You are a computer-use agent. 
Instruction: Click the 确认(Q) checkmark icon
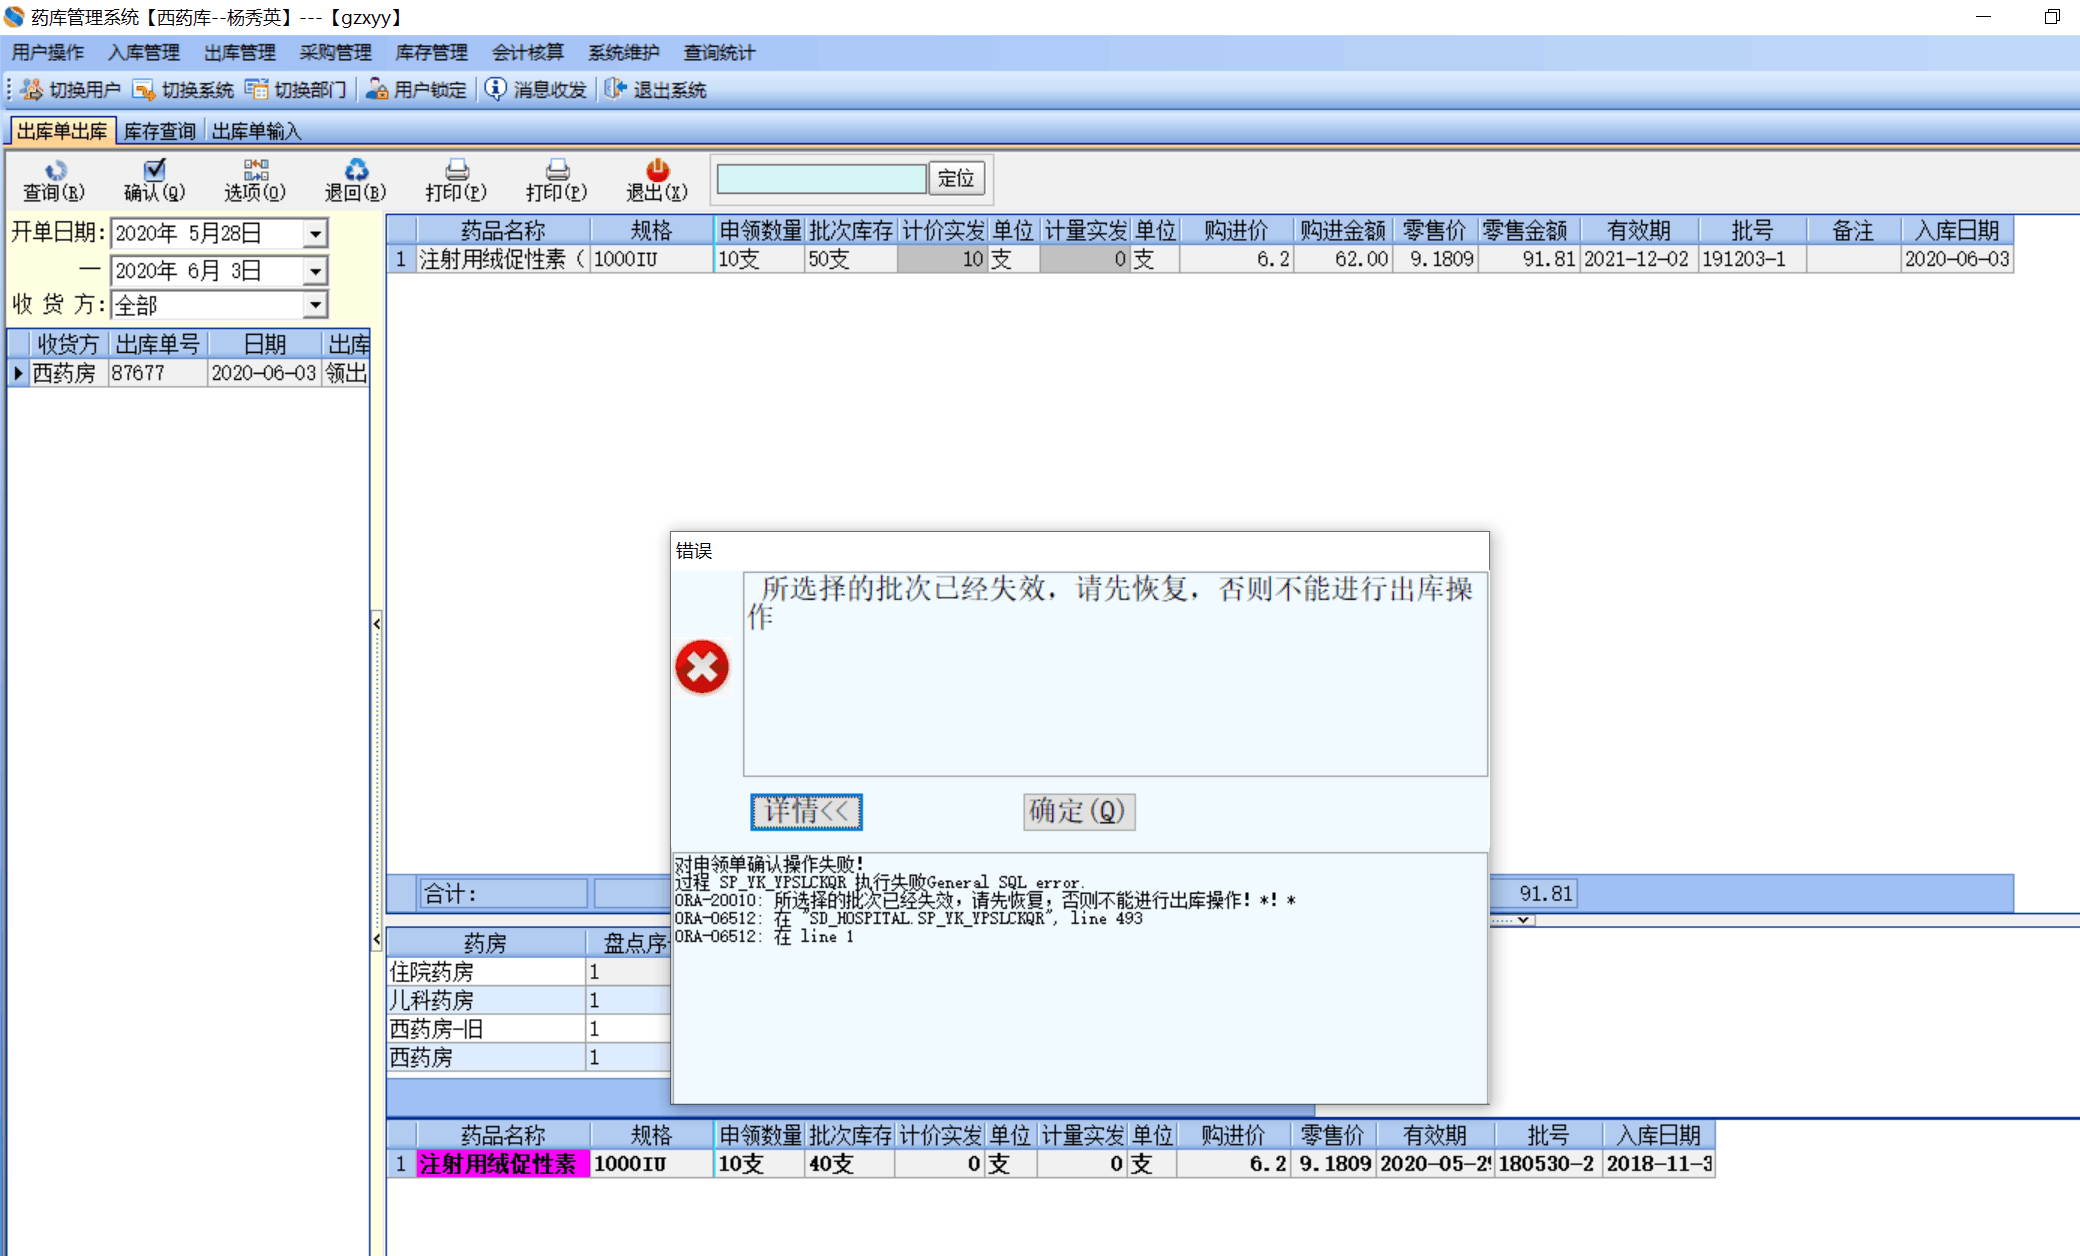pyautogui.click(x=154, y=171)
